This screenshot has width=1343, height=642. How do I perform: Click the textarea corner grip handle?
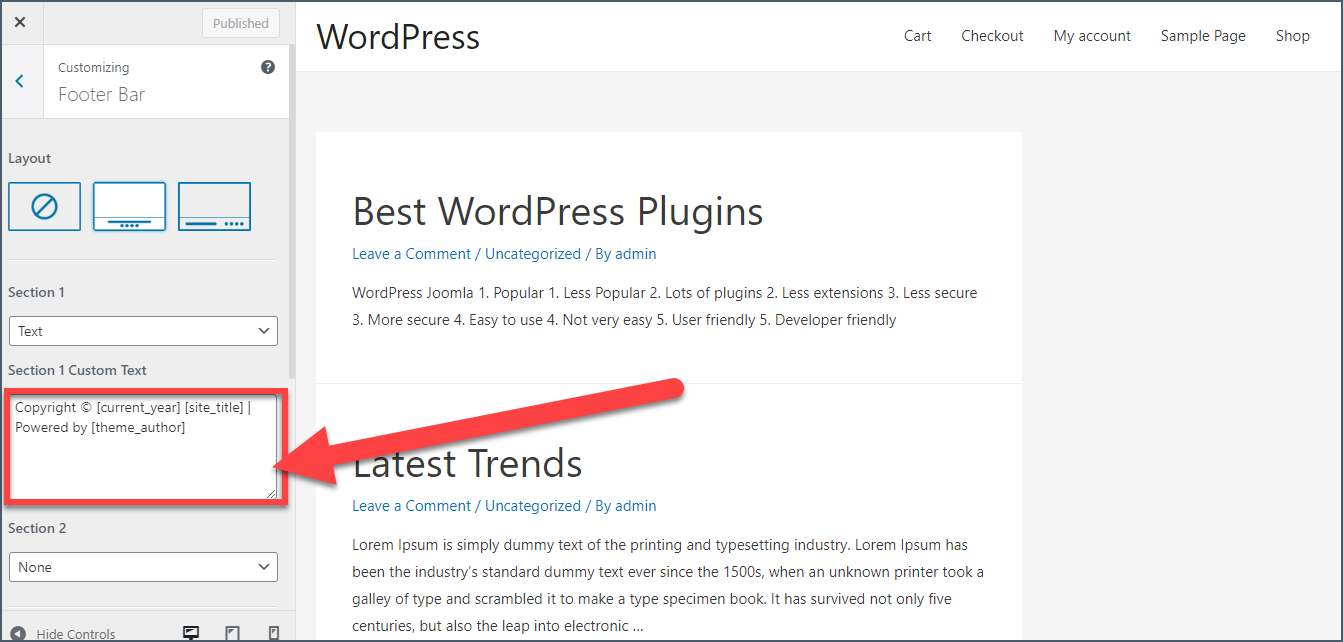coord(270,492)
